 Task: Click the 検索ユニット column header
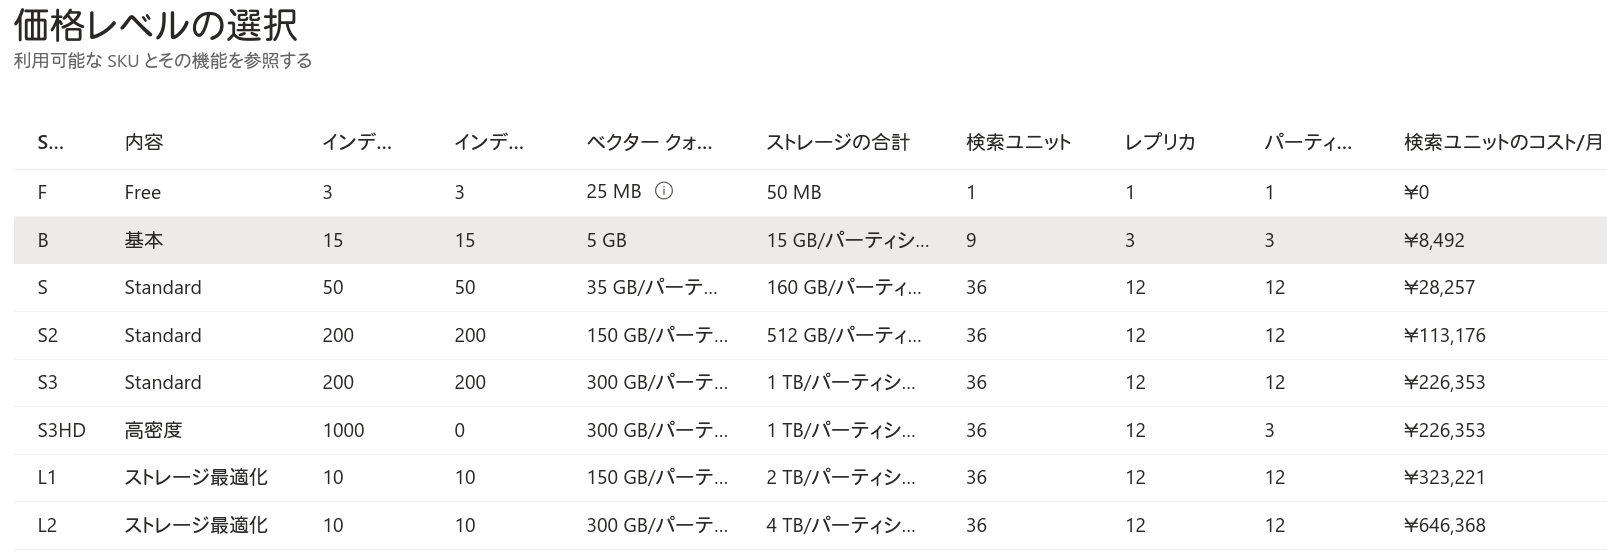point(1019,142)
